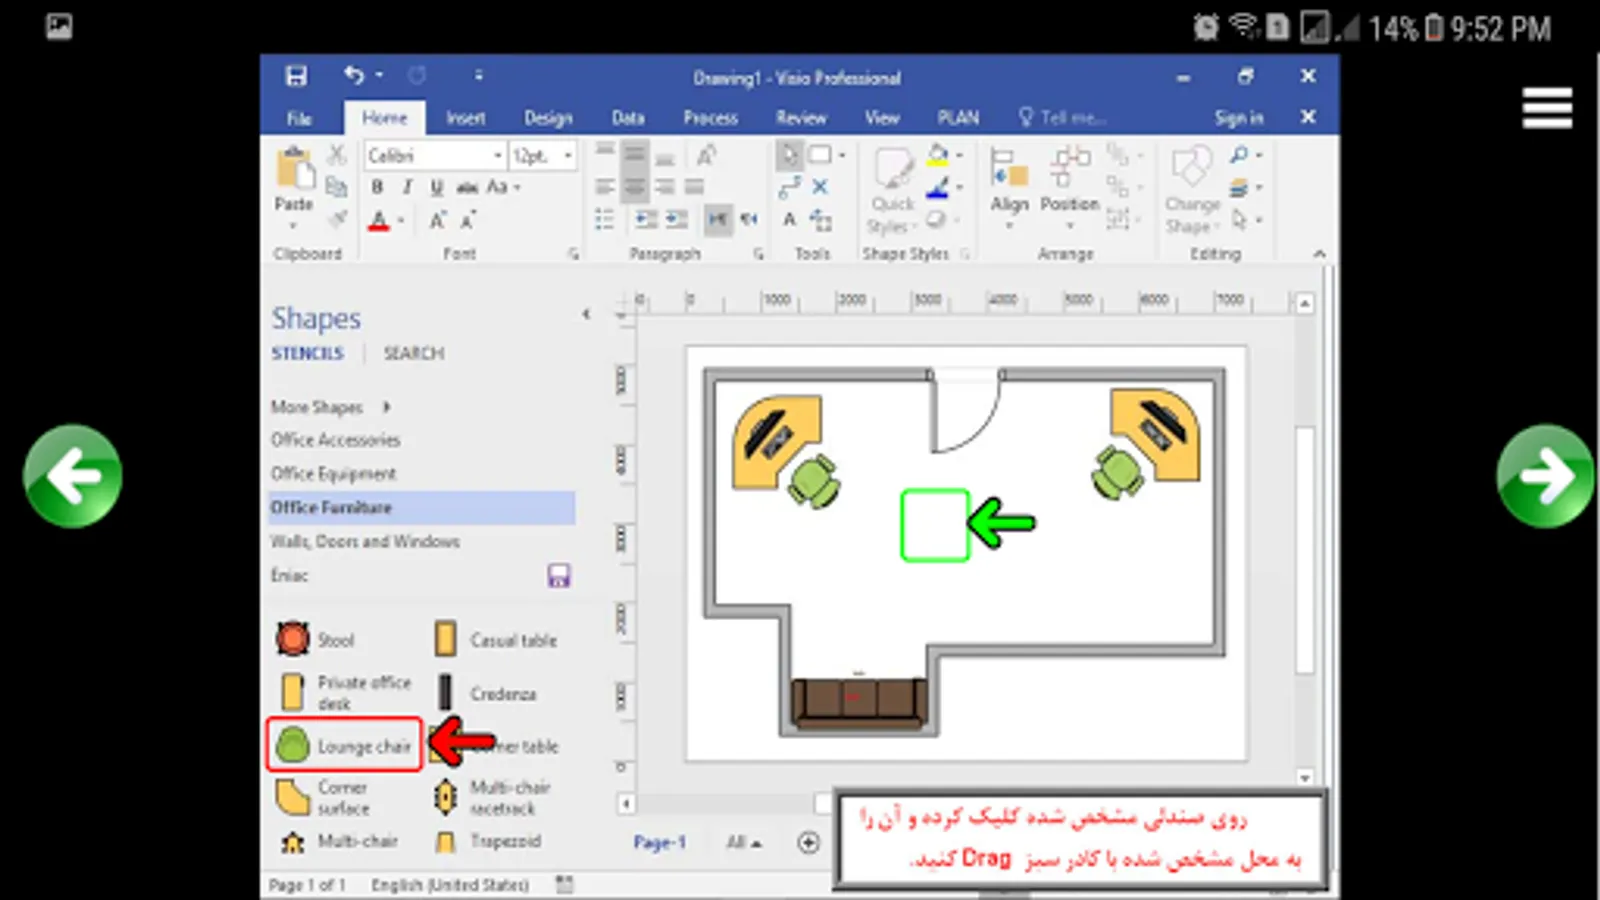The height and width of the screenshot is (900, 1600).
Task: Click the stencil save icon beside Eniac
Action: (559, 575)
